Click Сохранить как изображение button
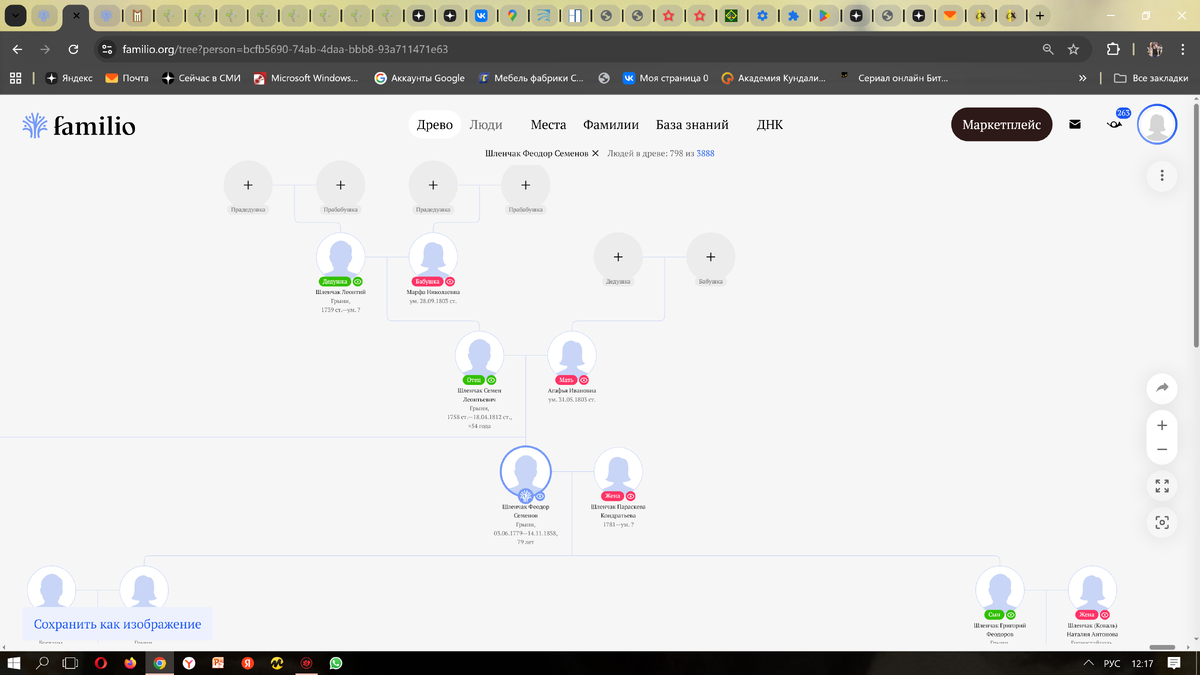Viewport: 1200px width, 675px height. [x=117, y=624]
